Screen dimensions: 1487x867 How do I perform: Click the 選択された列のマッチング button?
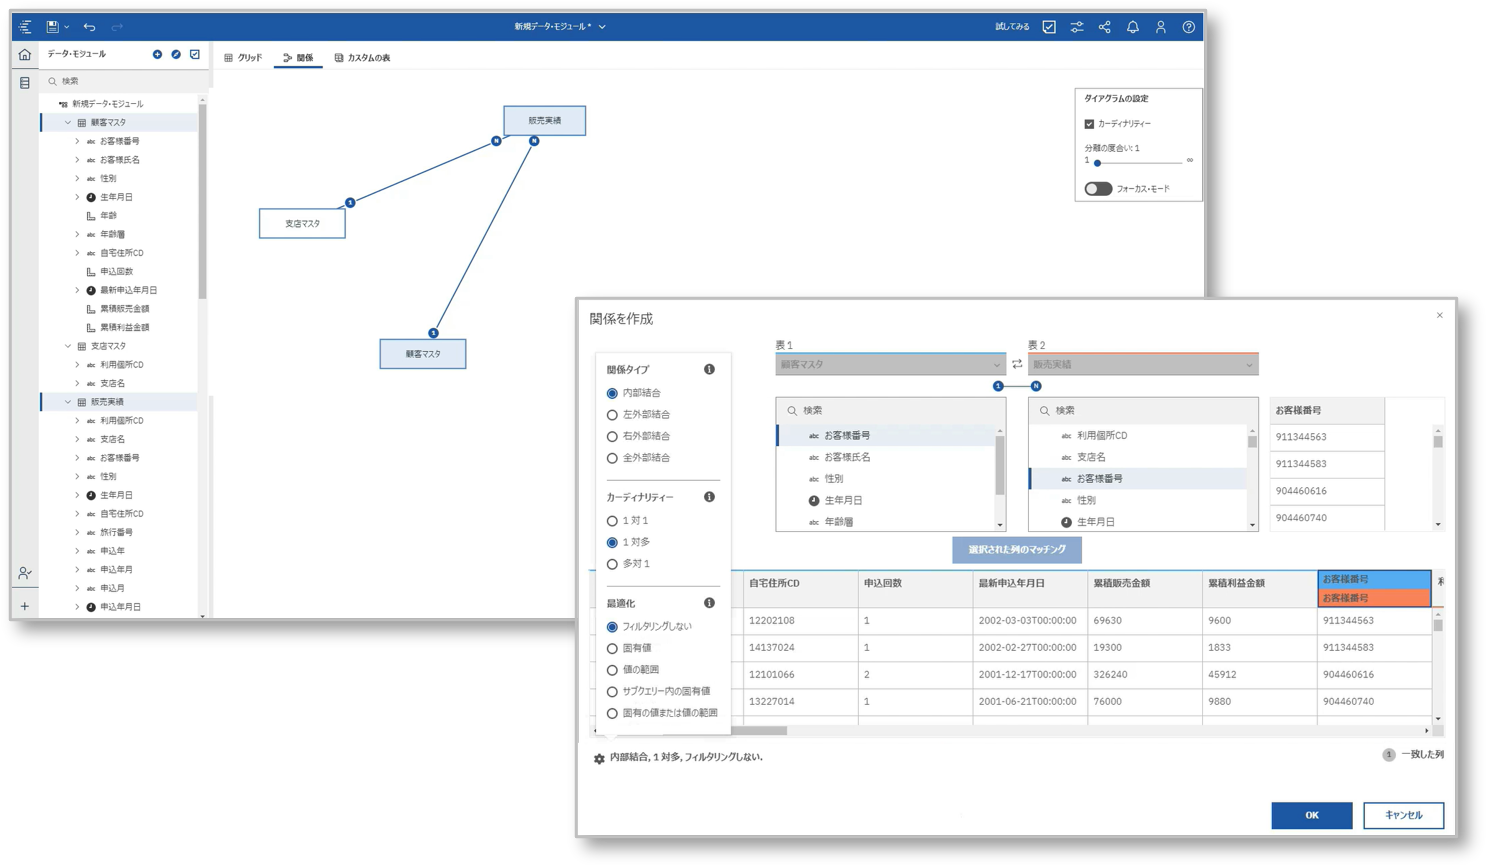1015,550
